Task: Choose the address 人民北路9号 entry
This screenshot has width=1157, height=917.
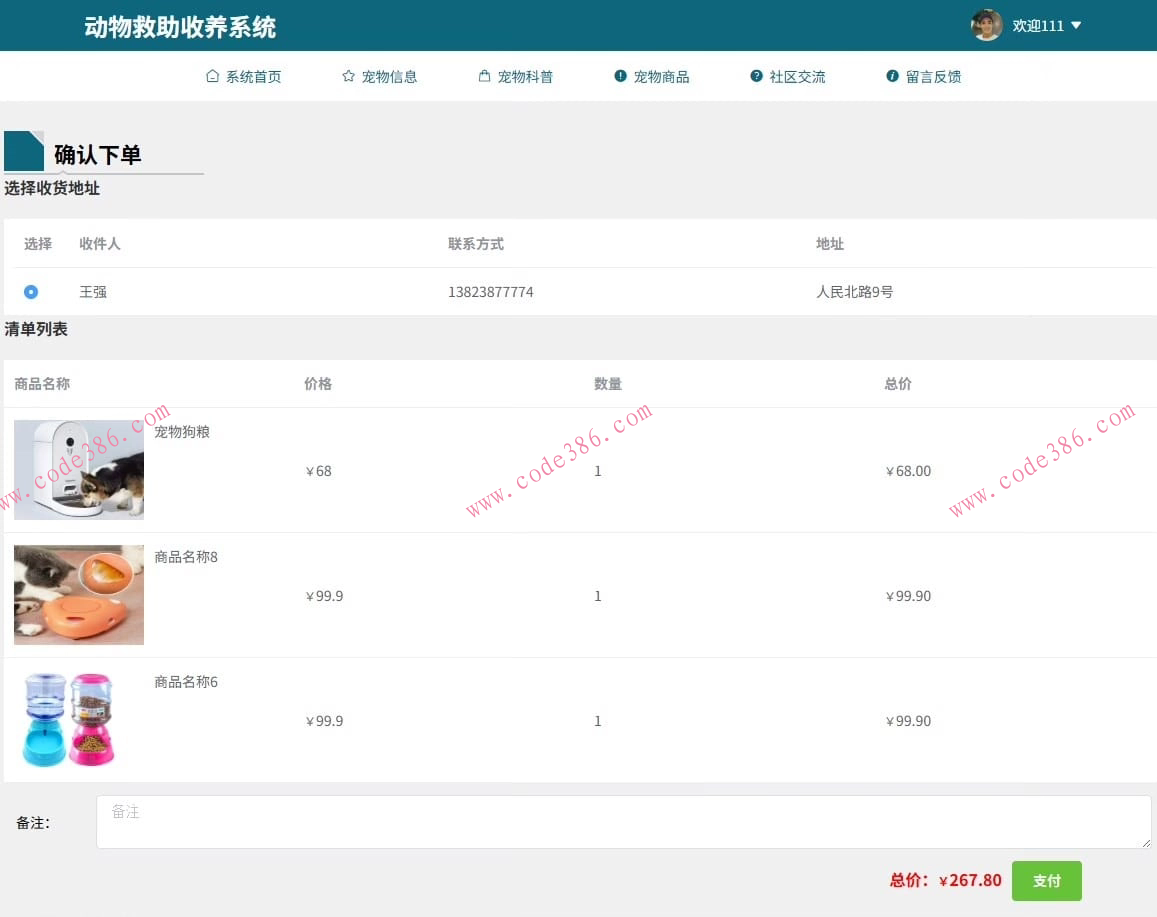Action: 854,291
